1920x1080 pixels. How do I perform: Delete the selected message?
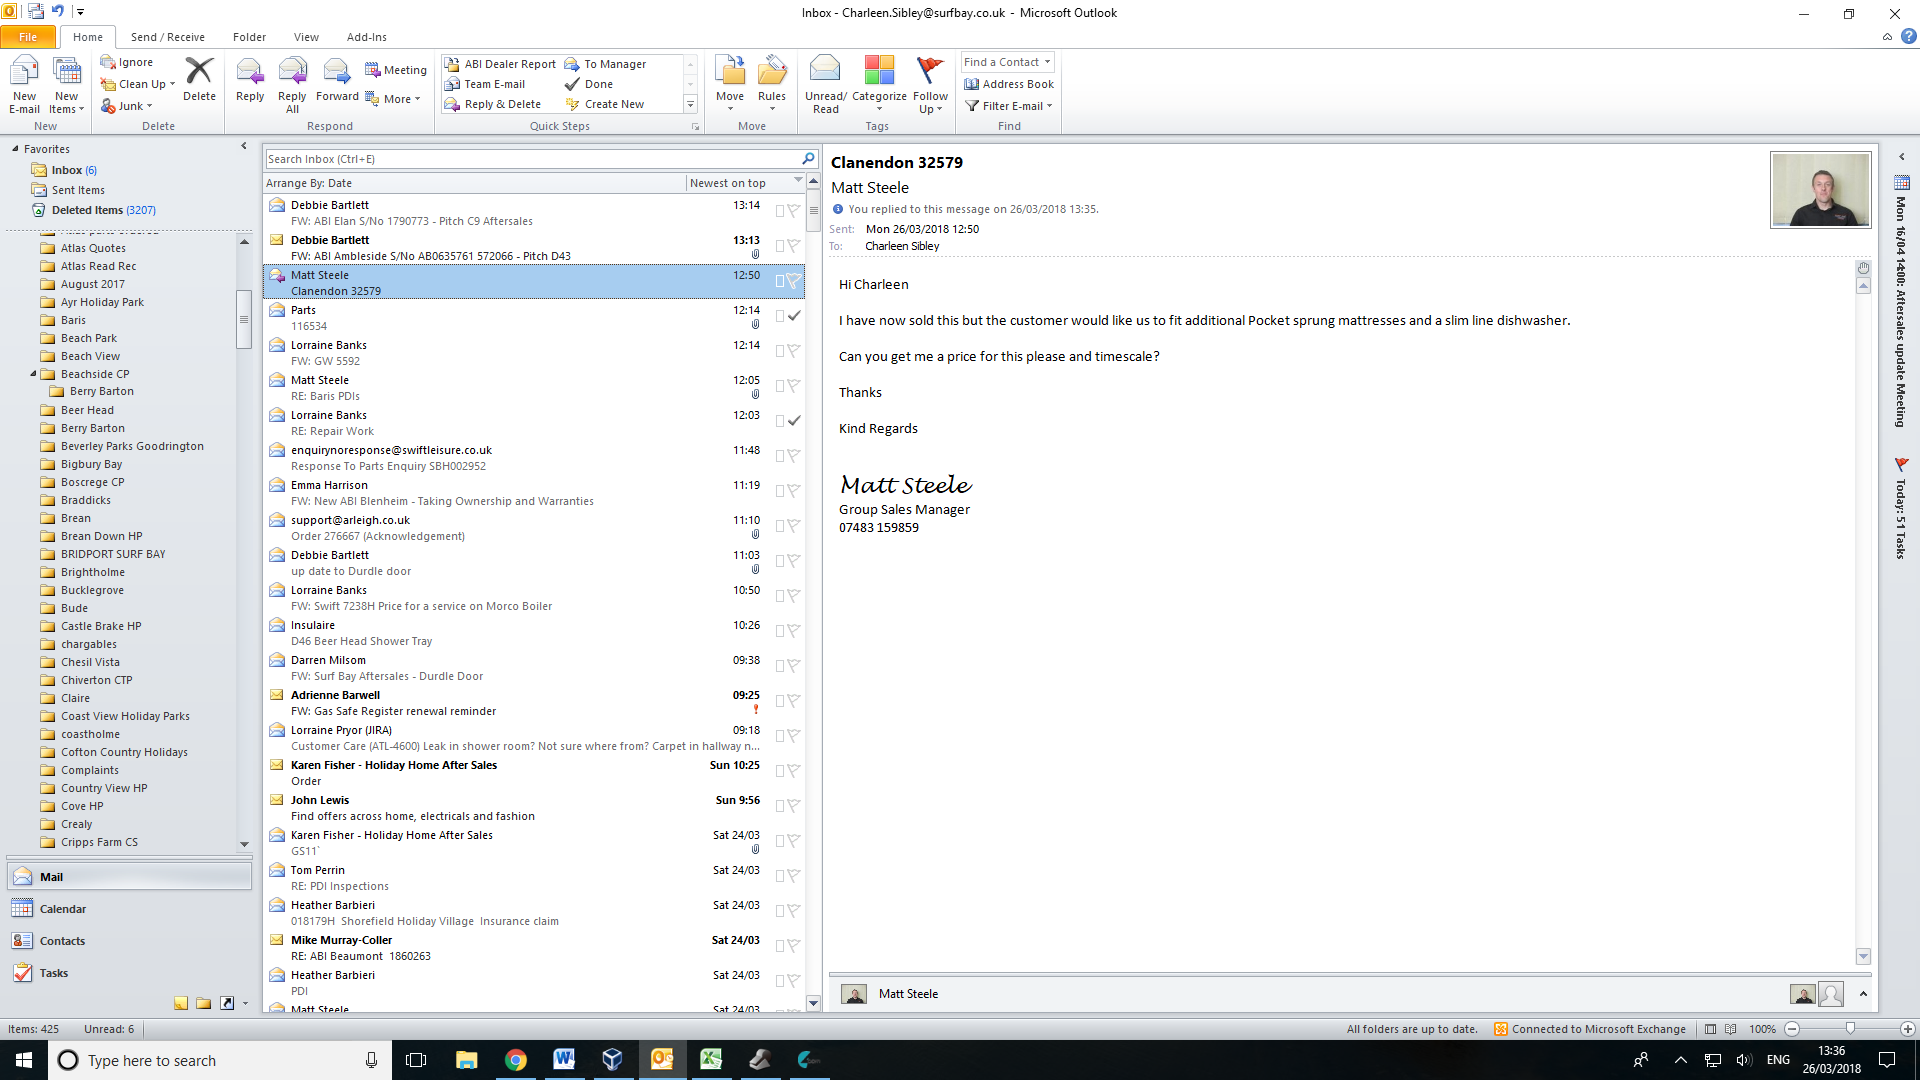(x=199, y=80)
